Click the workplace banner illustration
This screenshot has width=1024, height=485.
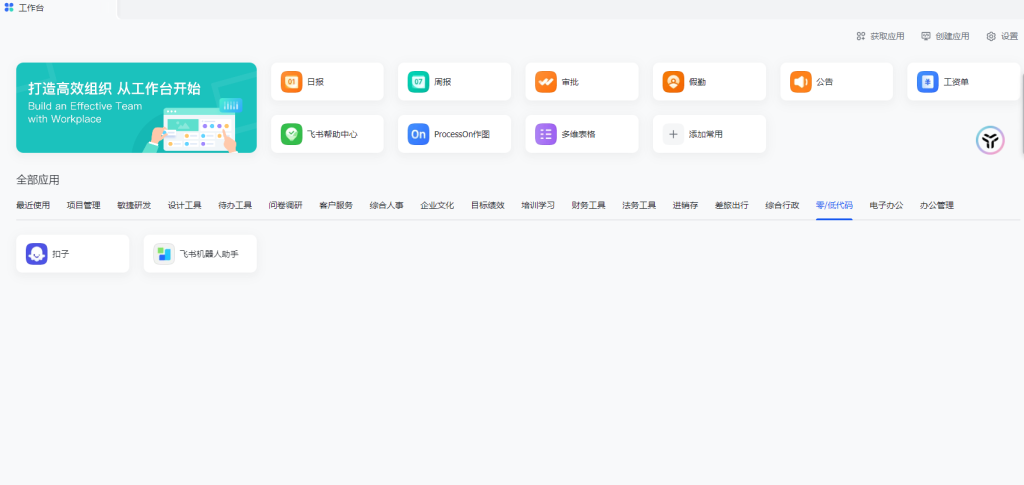[x=136, y=108]
